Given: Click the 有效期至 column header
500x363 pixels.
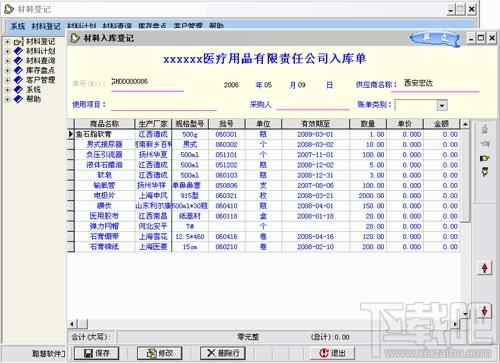Looking at the screenshot, I should 315,124.
